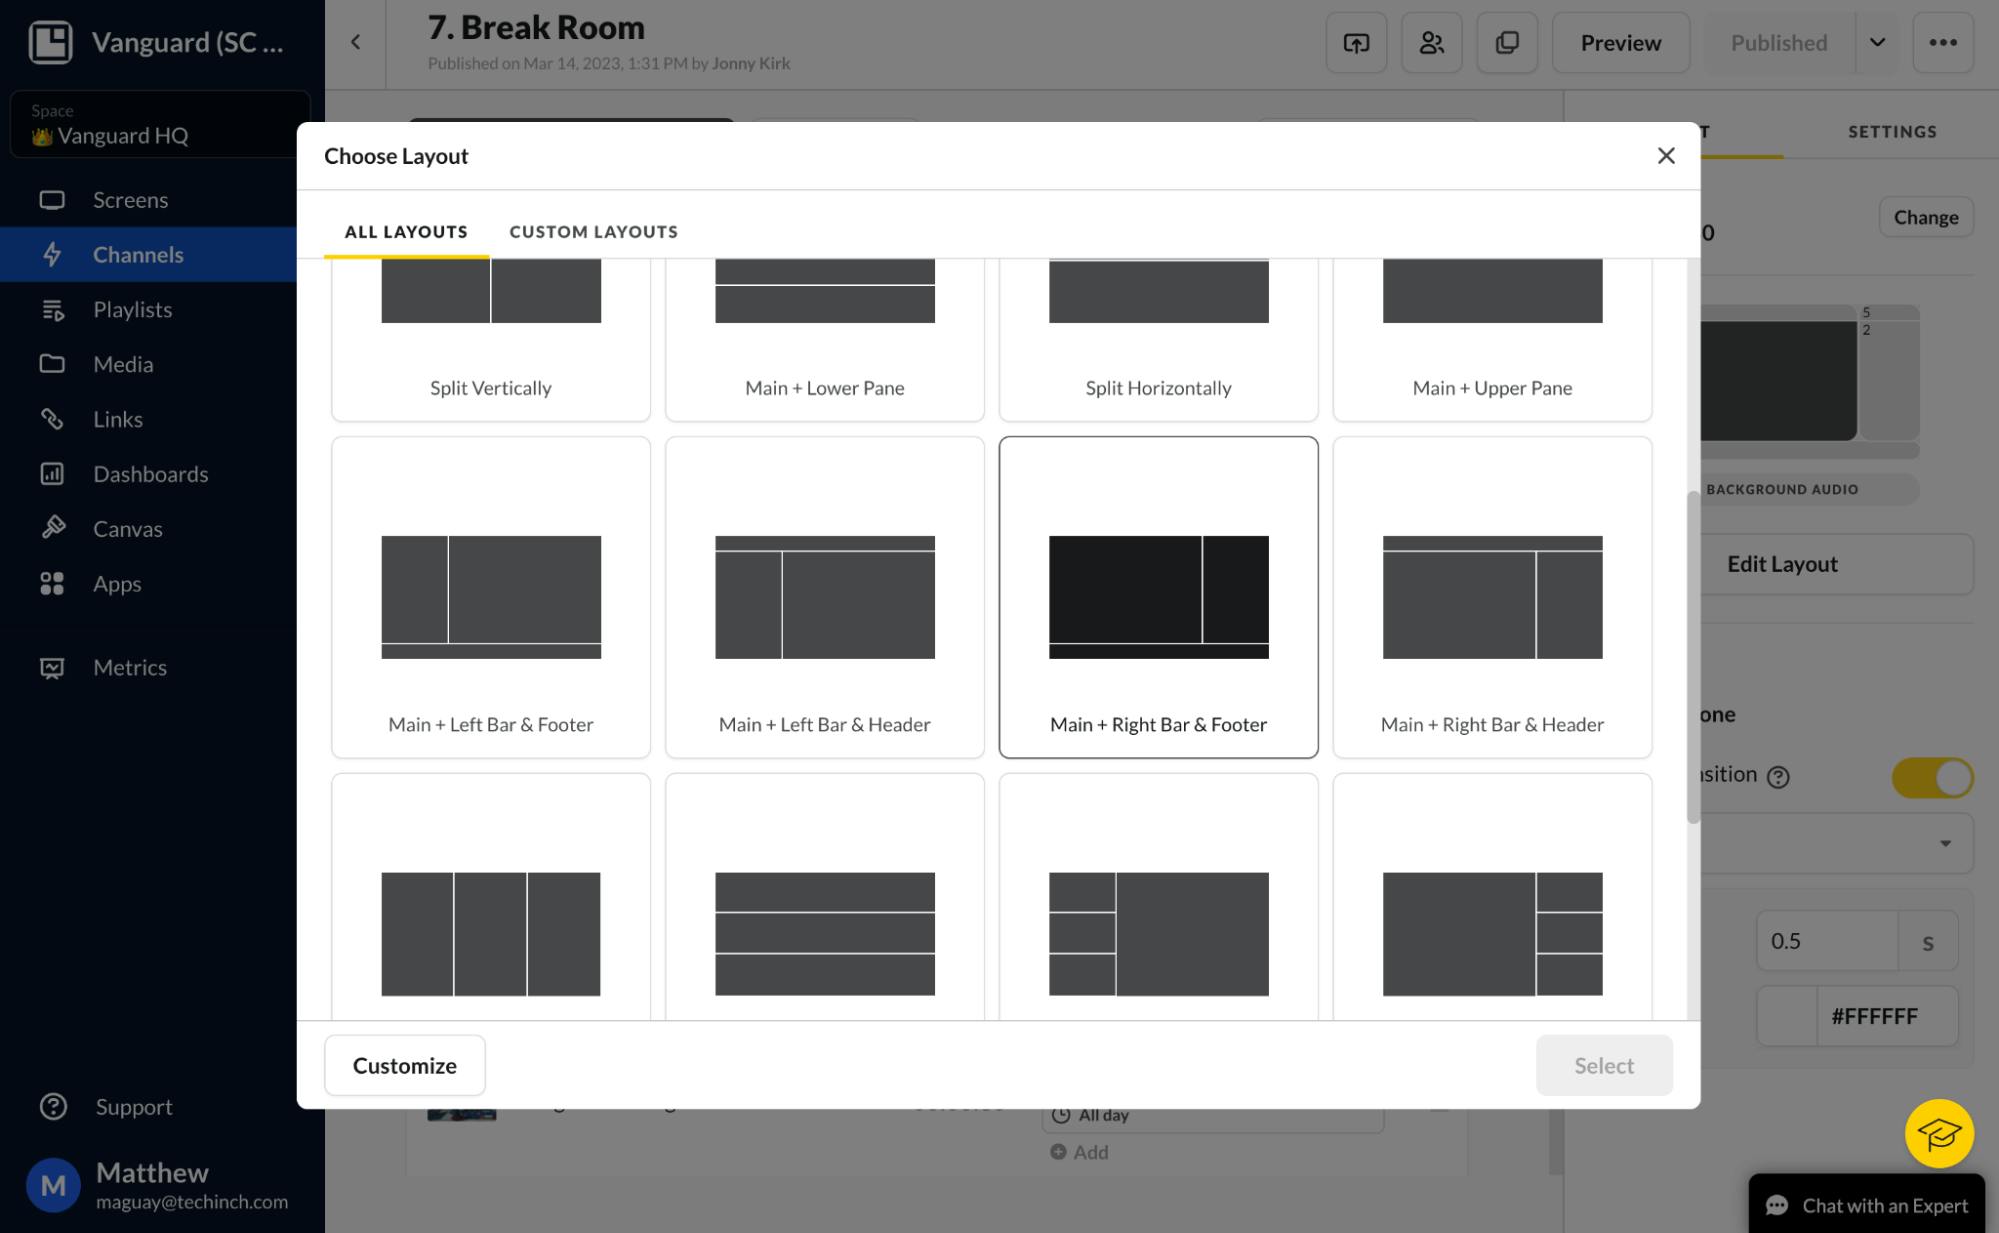The image size is (1999, 1233).
Task: Click the Customize button
Action: click(404, 1065)
